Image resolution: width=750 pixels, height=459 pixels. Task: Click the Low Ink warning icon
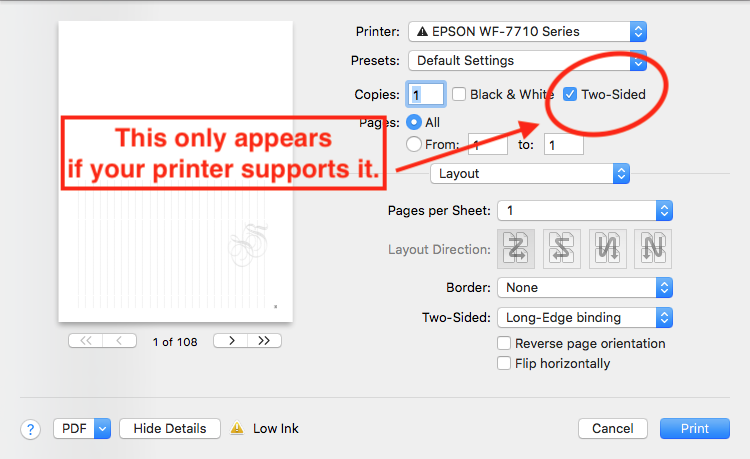tap(237, 428)
